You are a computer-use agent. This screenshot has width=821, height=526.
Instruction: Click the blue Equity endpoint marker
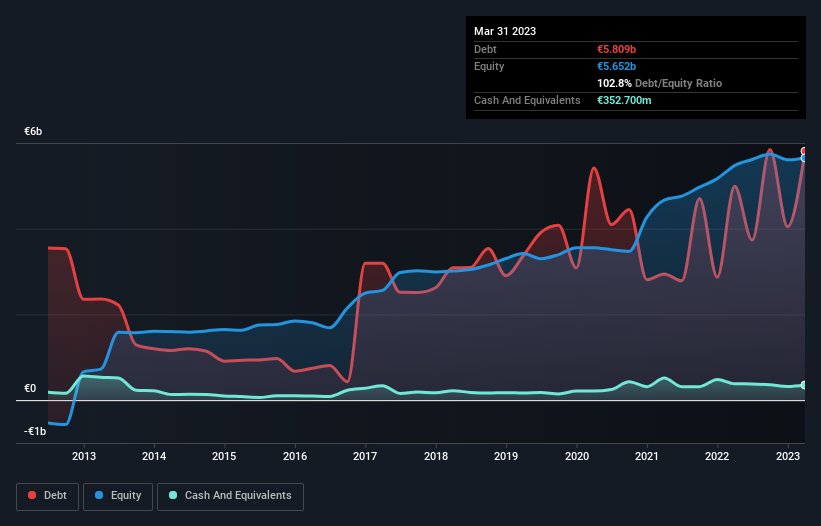point(804,158)
